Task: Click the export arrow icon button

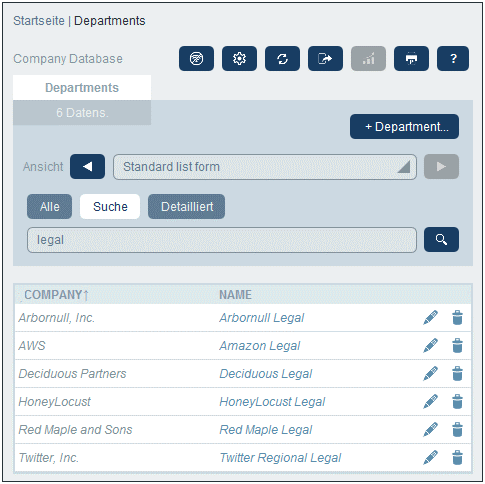Action: [325, 59]
